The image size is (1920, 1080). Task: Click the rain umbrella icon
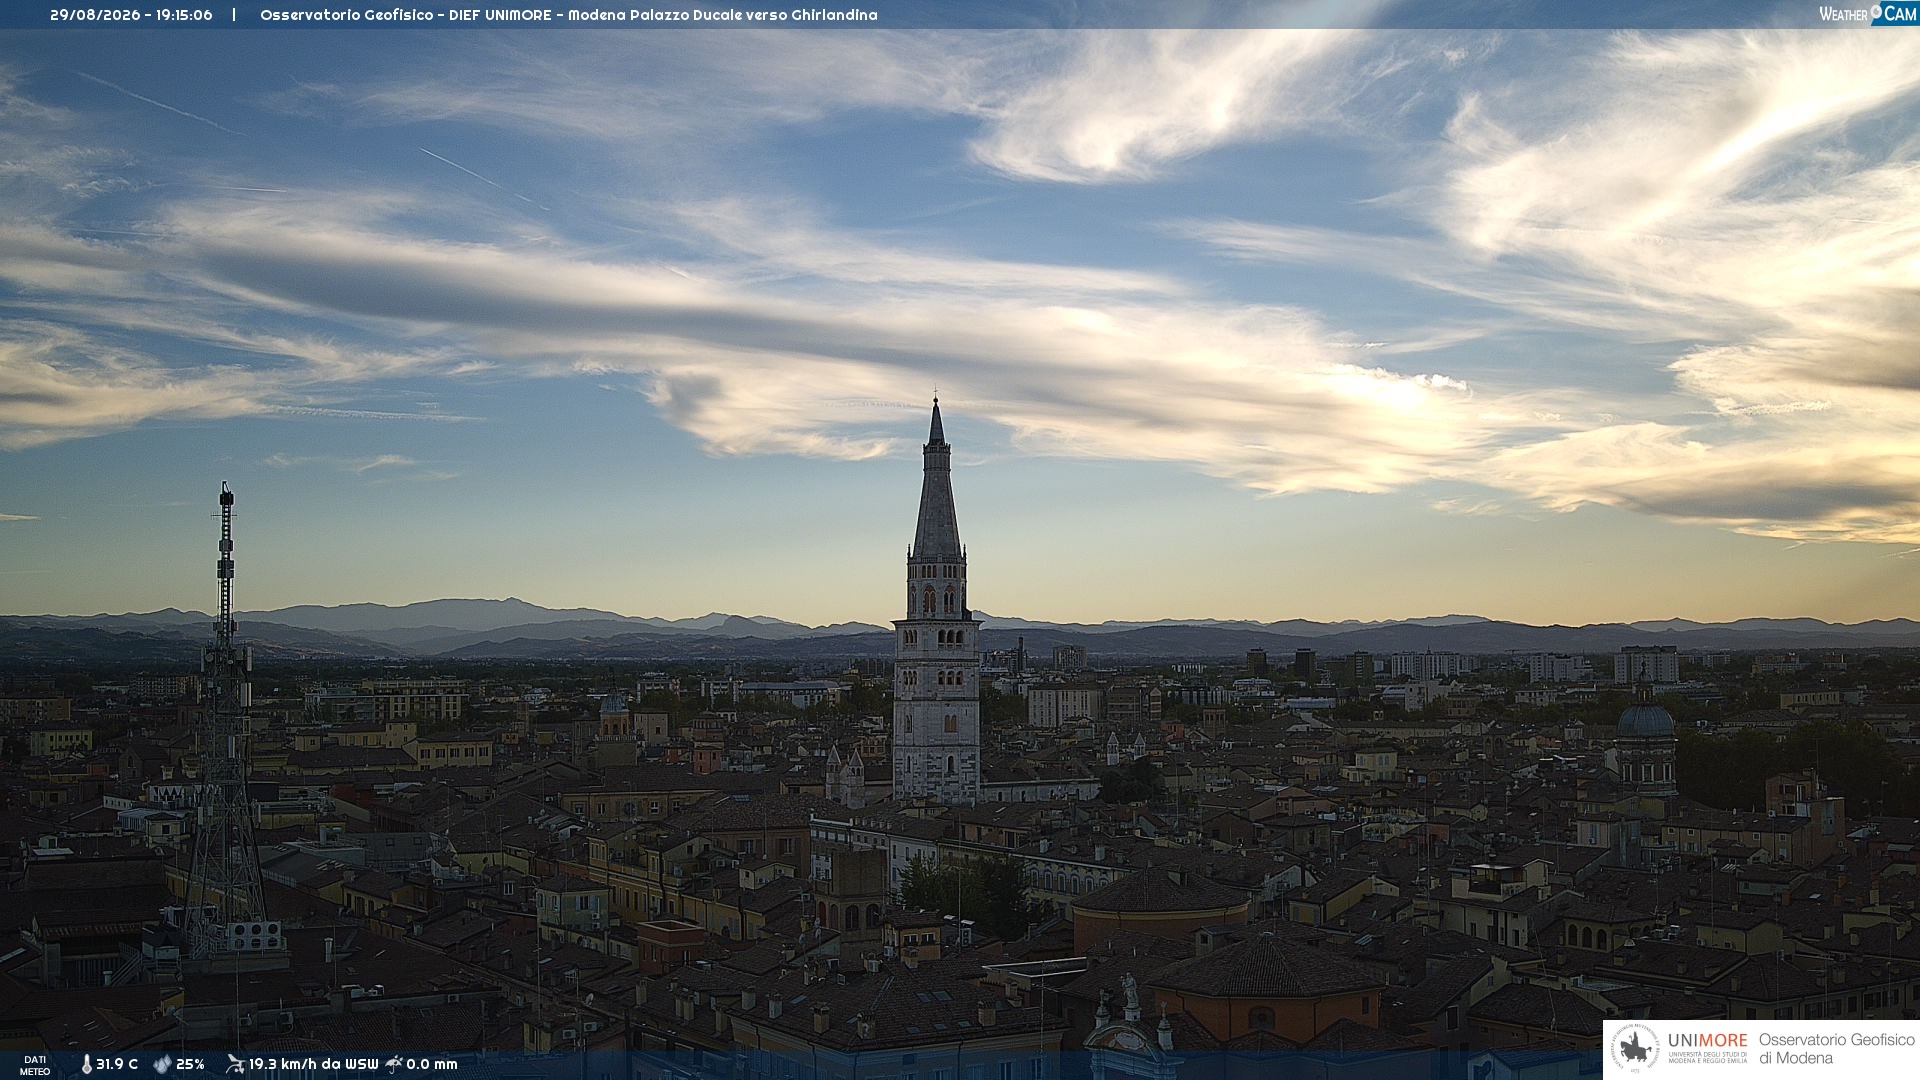click(x=394, y=1064)
